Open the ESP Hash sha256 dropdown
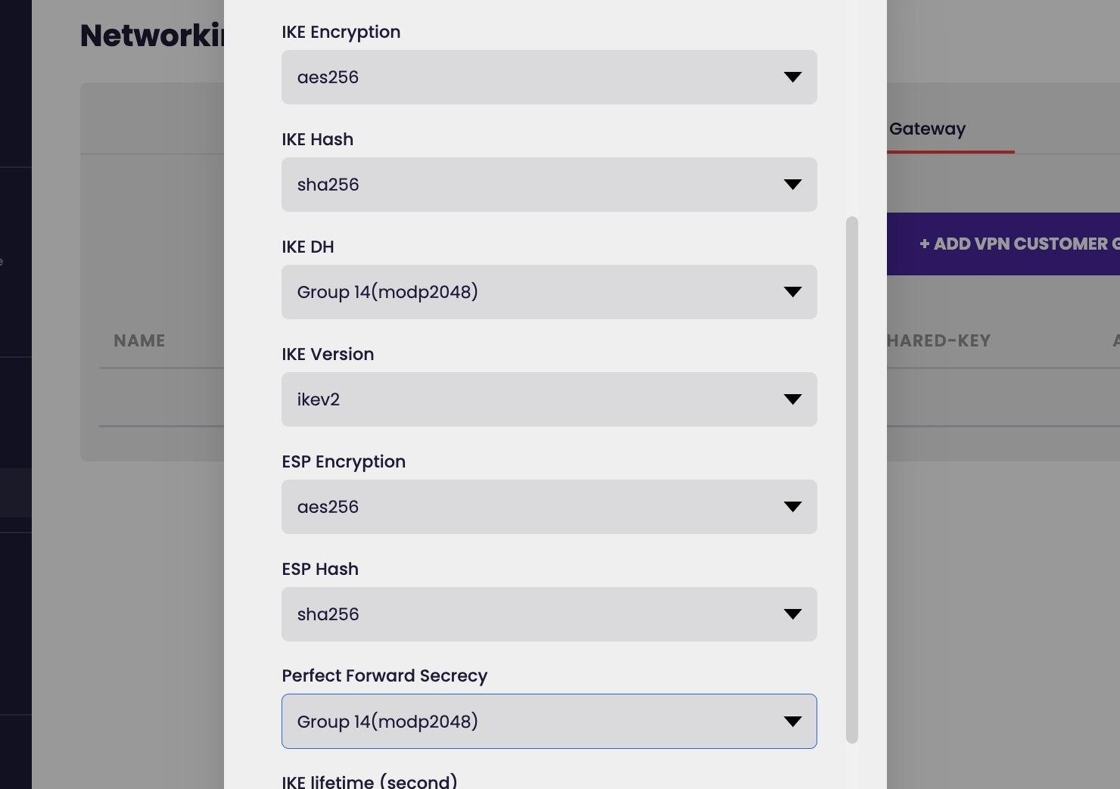The height and width of the screenshot is (789, 1120). 548,614
